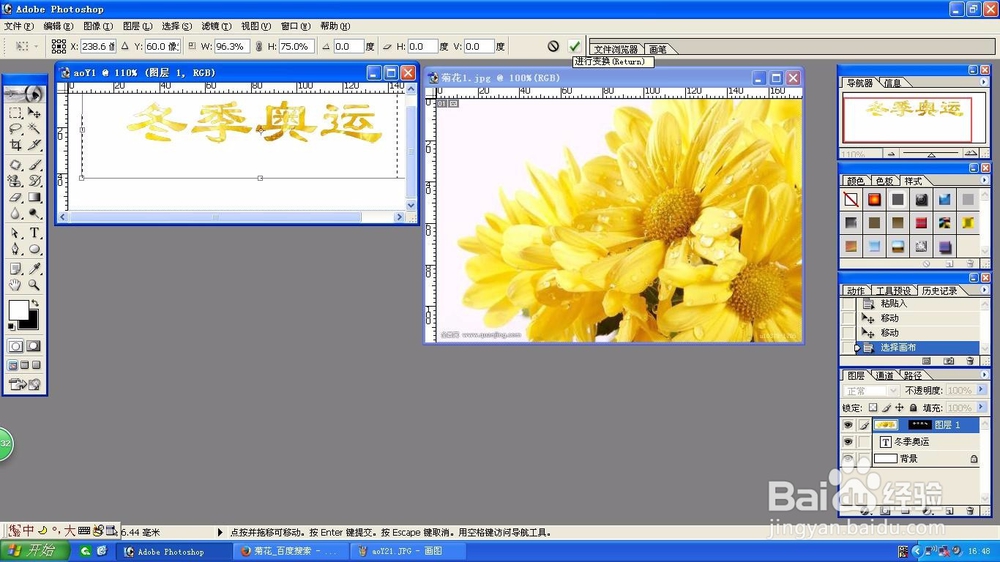Toggle lock transparent pixels
The height and width of the screenshot is (562, 1000).
click(873, 408)
